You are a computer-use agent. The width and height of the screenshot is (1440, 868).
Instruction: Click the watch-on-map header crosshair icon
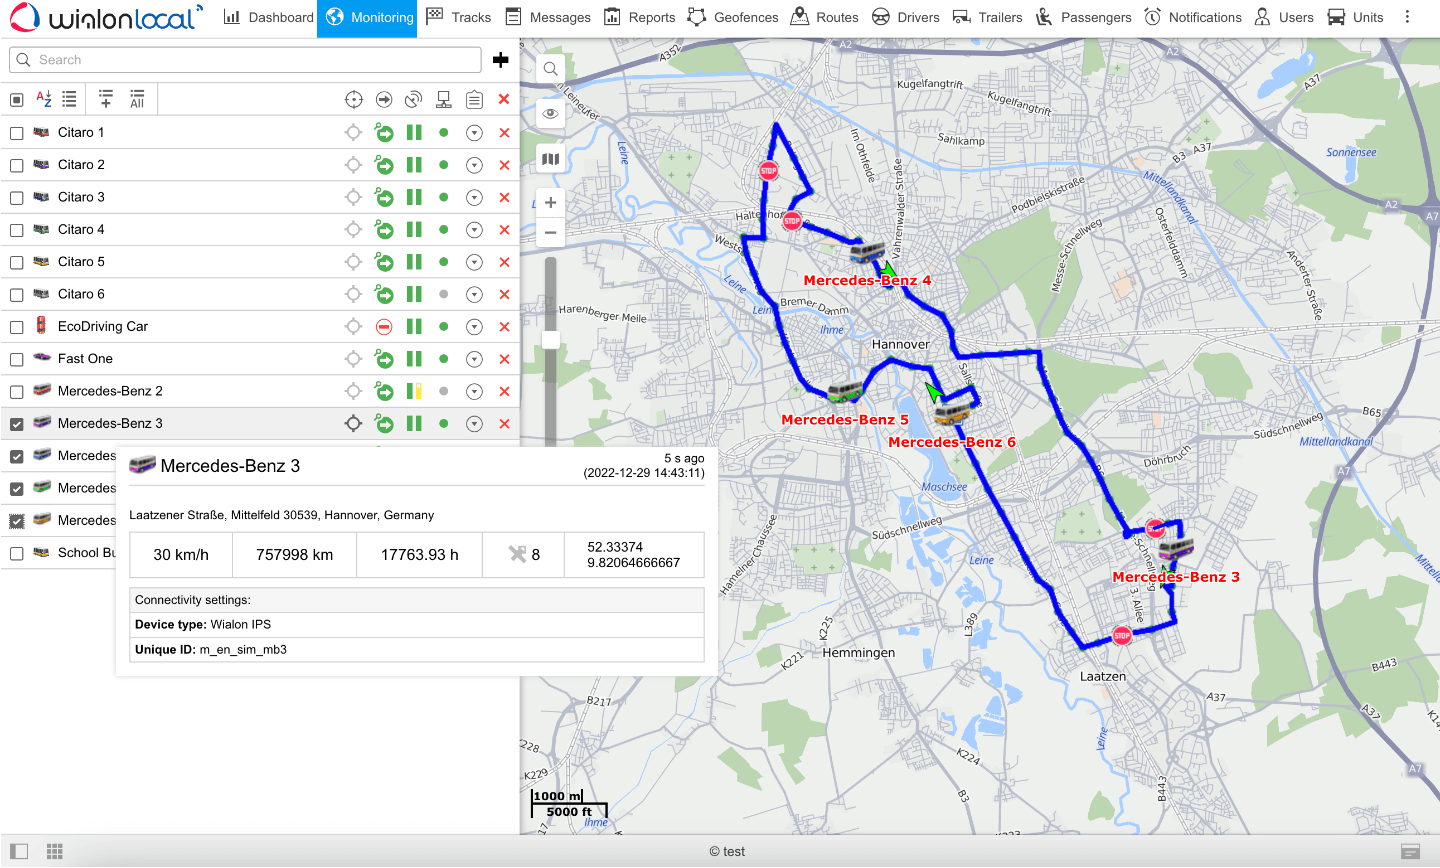(x=353, y=99)
